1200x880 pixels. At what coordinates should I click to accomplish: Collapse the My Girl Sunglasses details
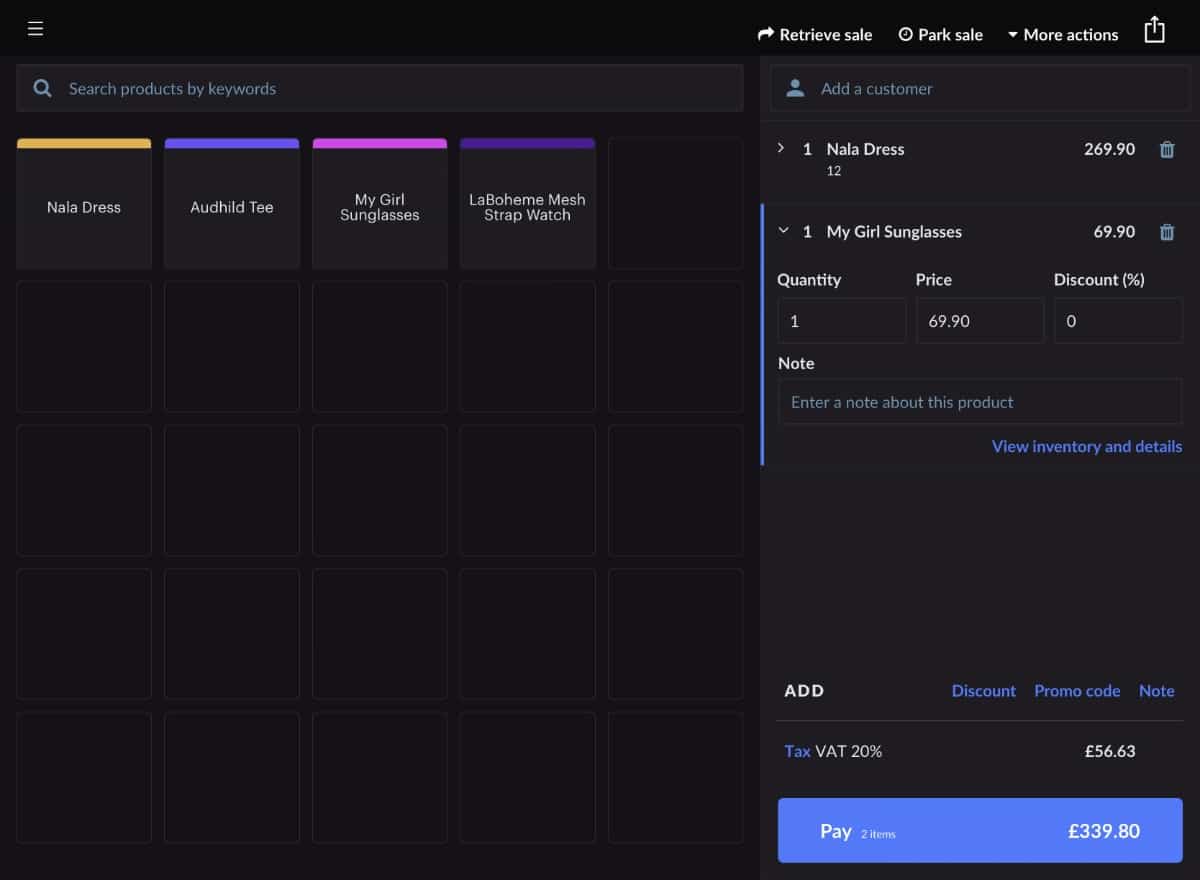(783, 231)
